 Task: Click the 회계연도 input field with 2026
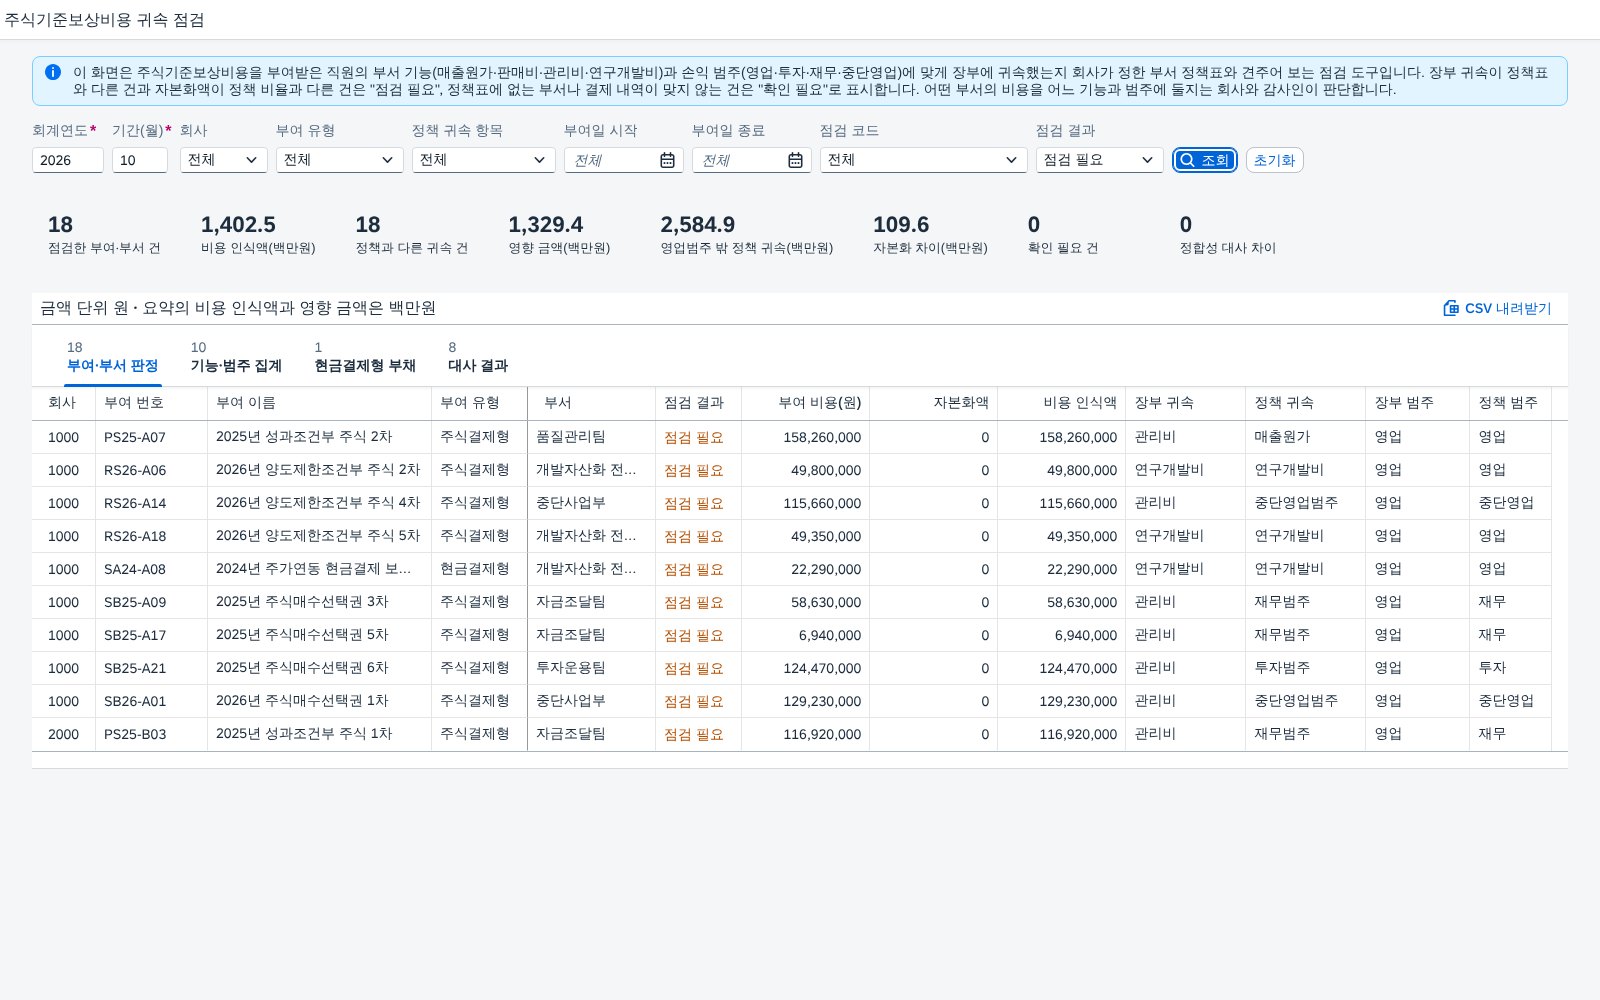click(68, 160)
